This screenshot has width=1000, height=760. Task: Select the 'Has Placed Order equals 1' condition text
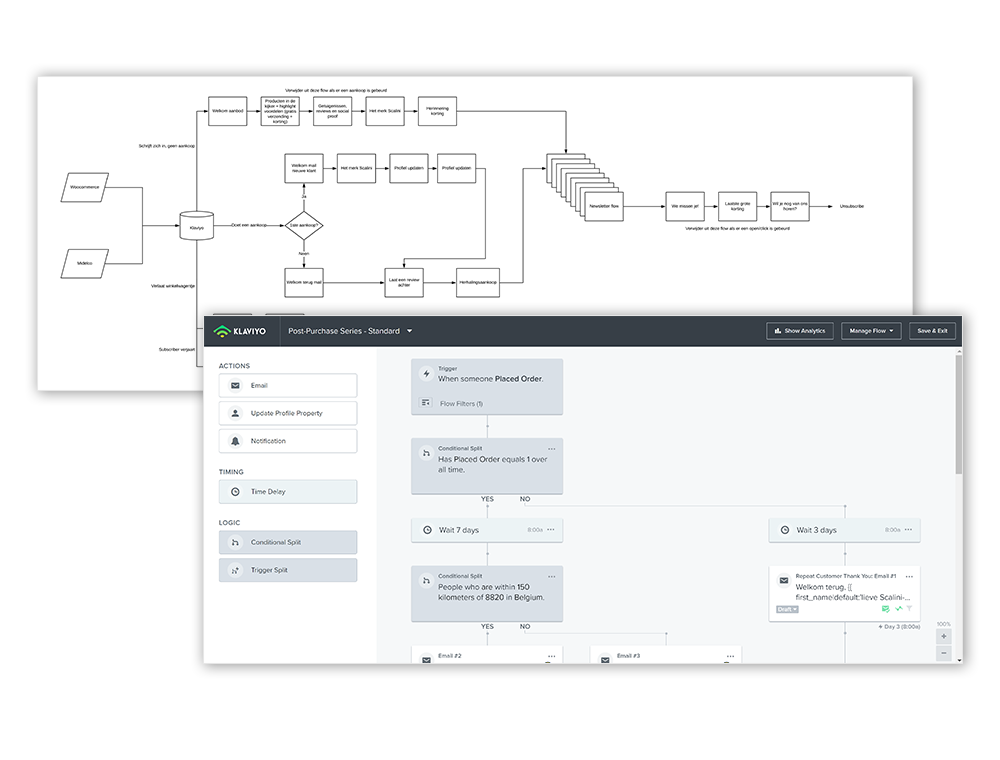pyautogui.click(x=492, y=464)
